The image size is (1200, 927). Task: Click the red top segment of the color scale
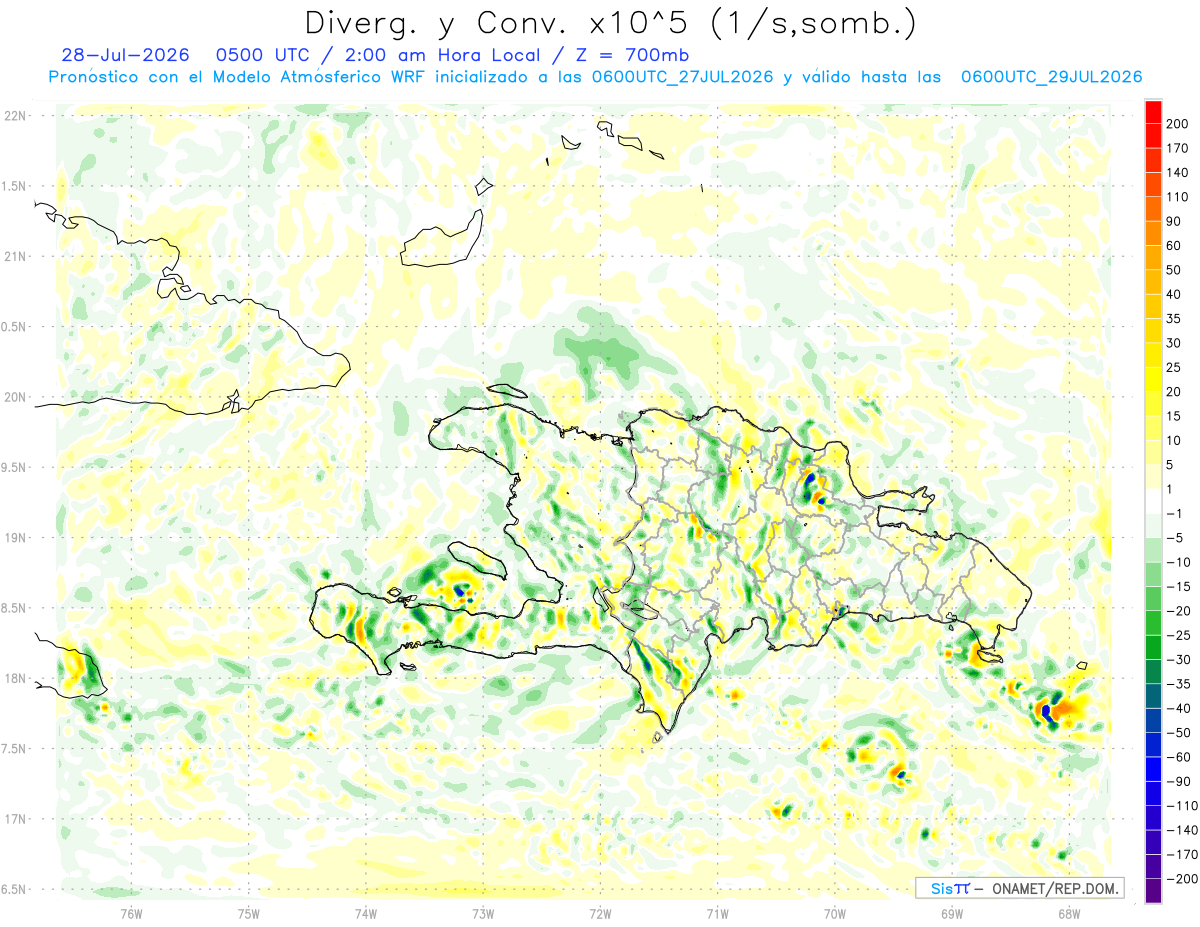click(x=1153, y=112)
